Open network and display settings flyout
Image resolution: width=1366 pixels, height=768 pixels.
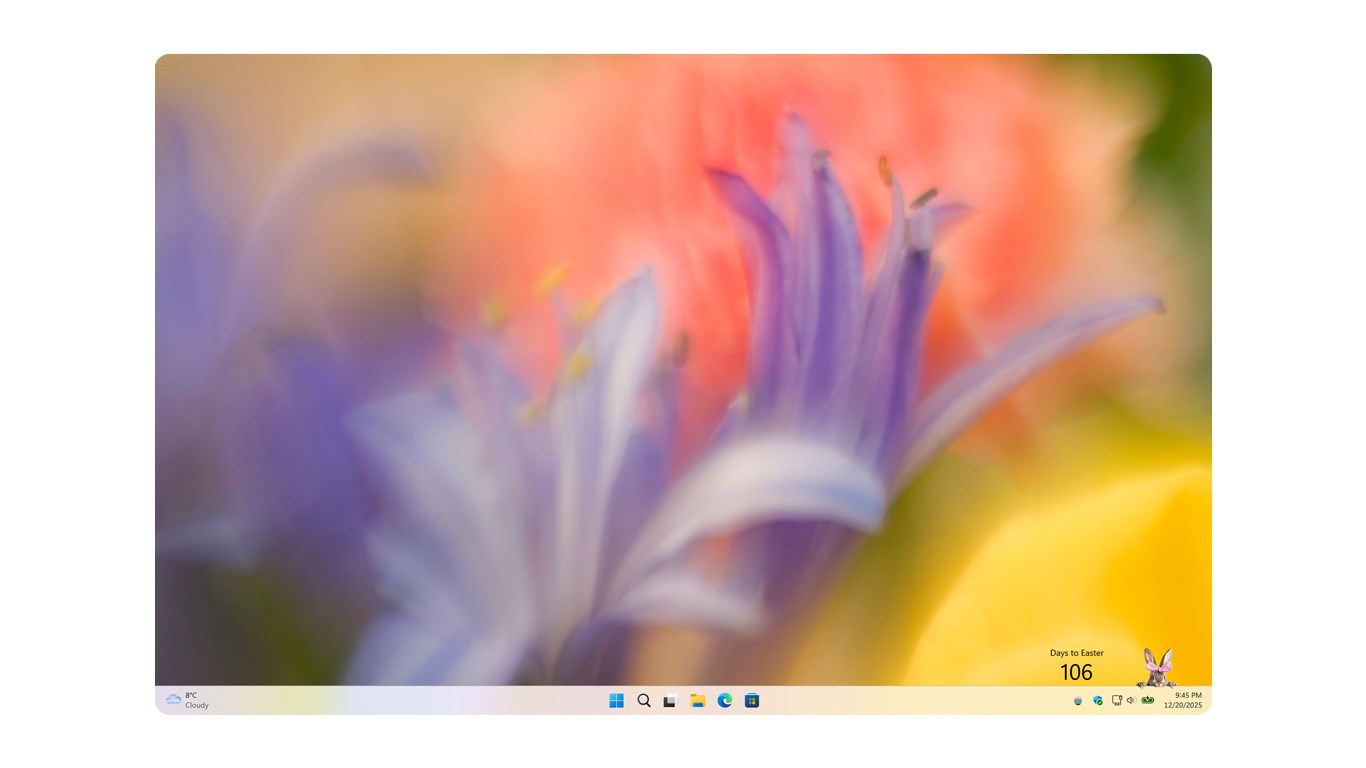coord(1117,700)
